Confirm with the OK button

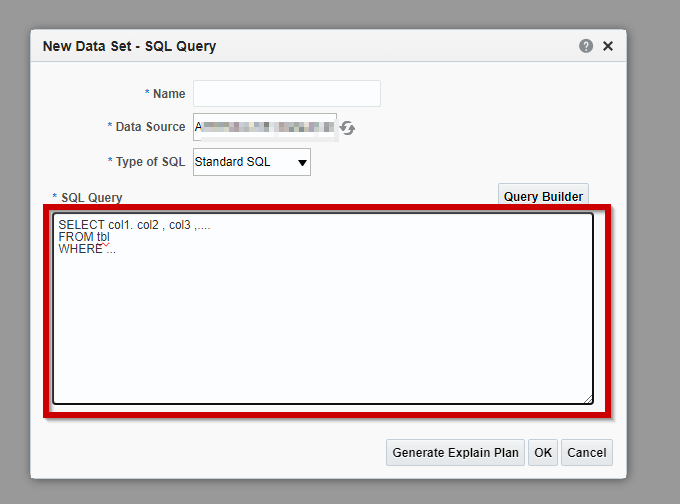tap(542, 453)
